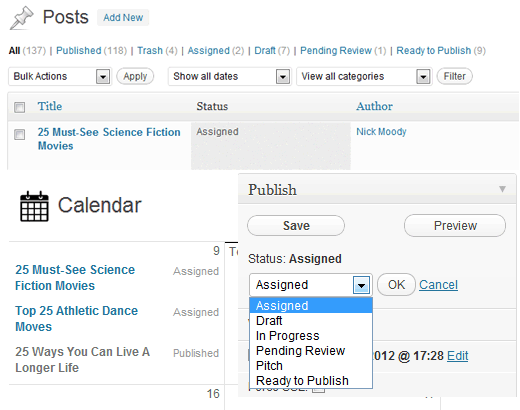
Task: Collapse the Publish panel arrow
Action: click(502, 189)
